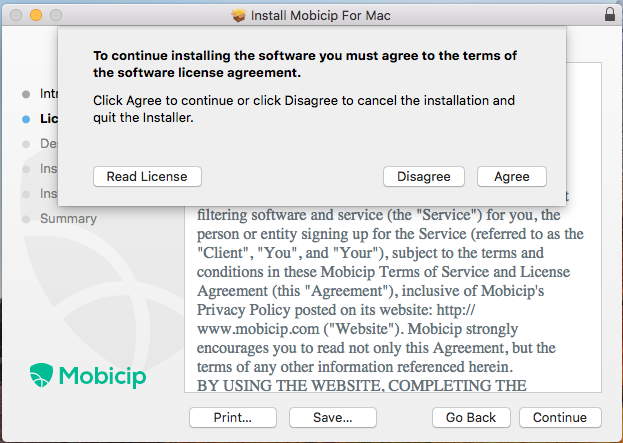This screenshot has width=623, height=443.
Task: Click the package icon in title bar
Action: coord(238,15)
